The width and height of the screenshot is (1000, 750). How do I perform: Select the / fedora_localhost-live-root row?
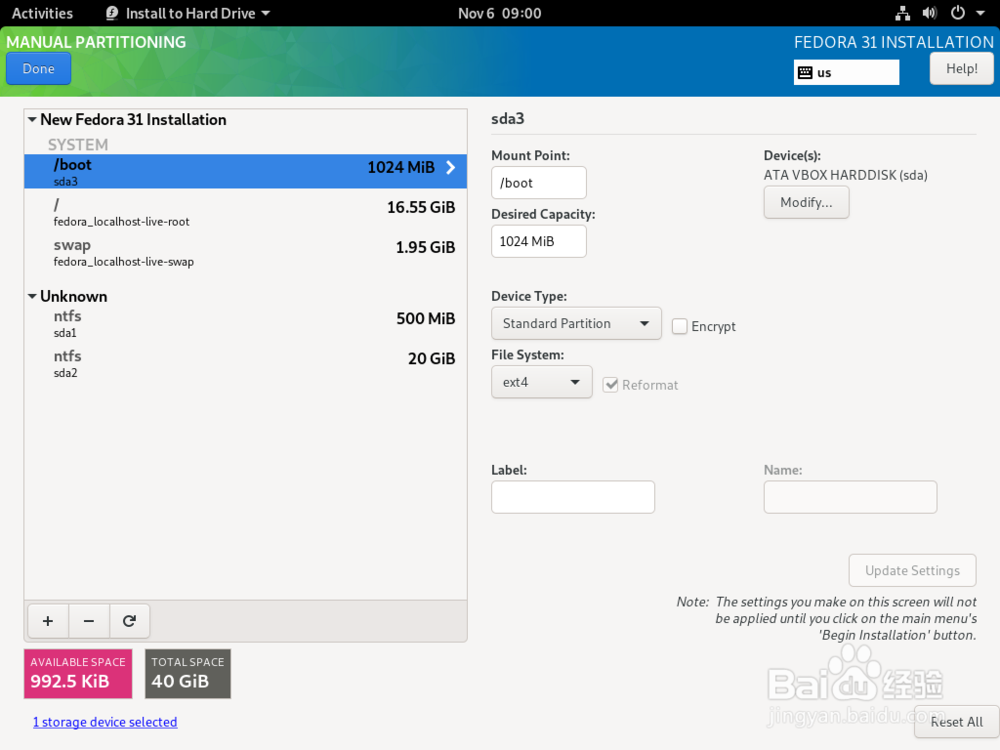point(246,212)
